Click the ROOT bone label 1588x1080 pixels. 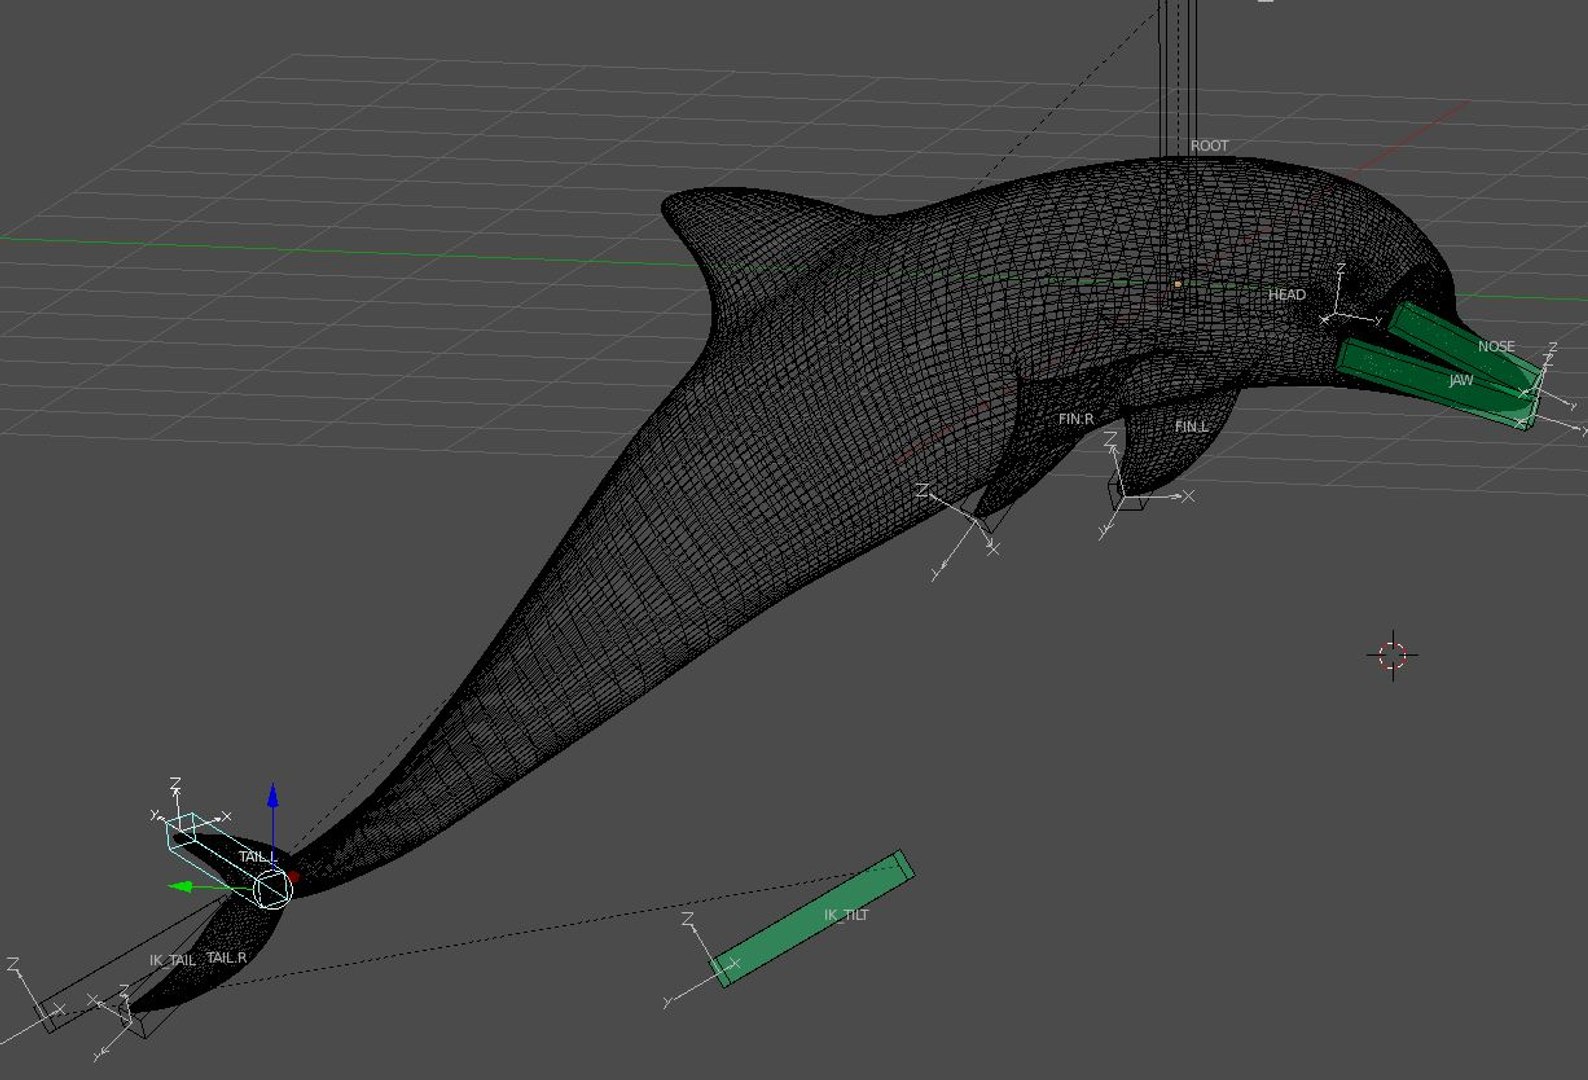(1209, 146)
